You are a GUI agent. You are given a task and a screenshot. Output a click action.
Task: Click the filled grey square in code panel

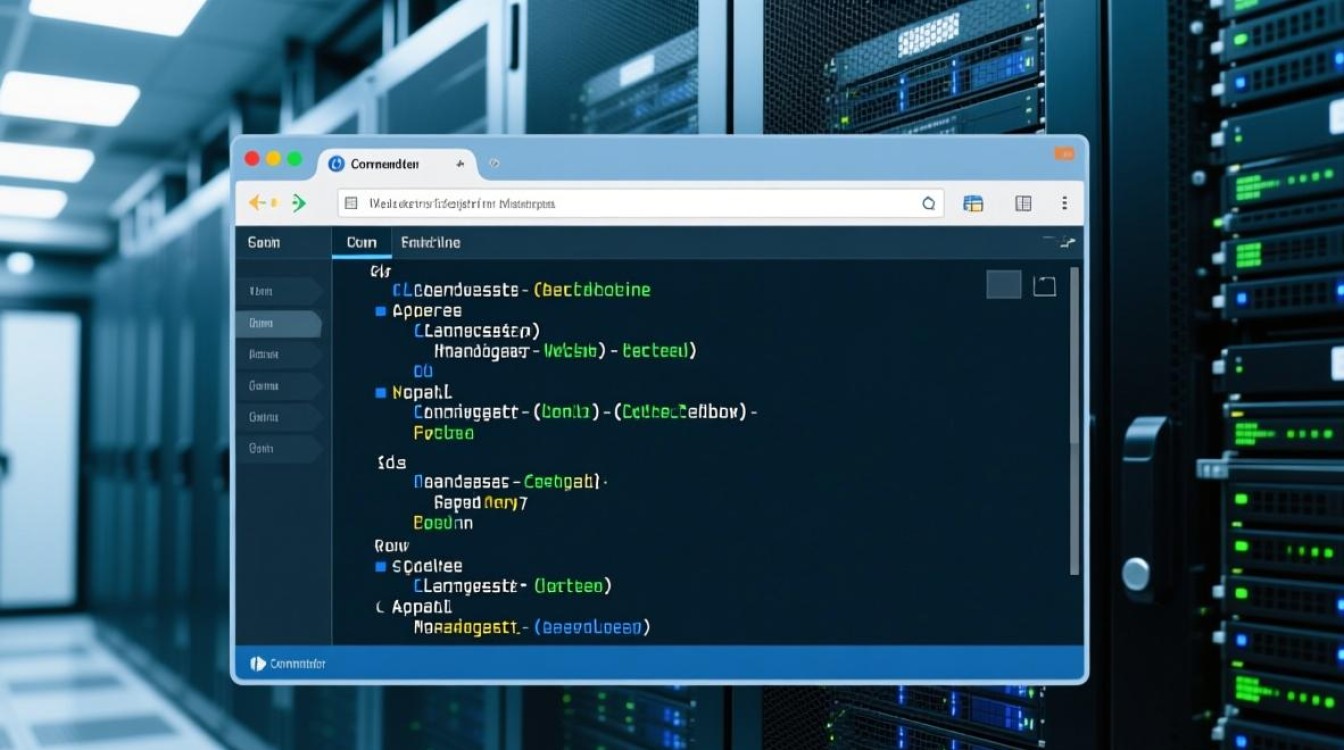pos(1003,285)
